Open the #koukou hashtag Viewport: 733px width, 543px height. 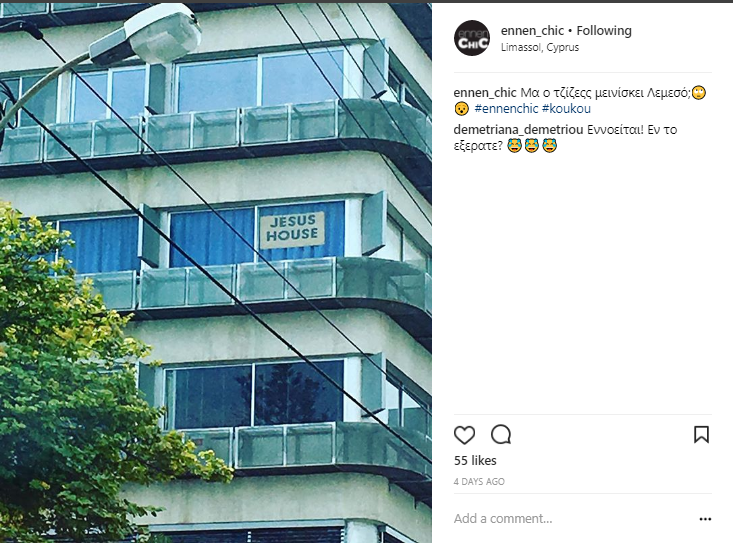[566, 108]
